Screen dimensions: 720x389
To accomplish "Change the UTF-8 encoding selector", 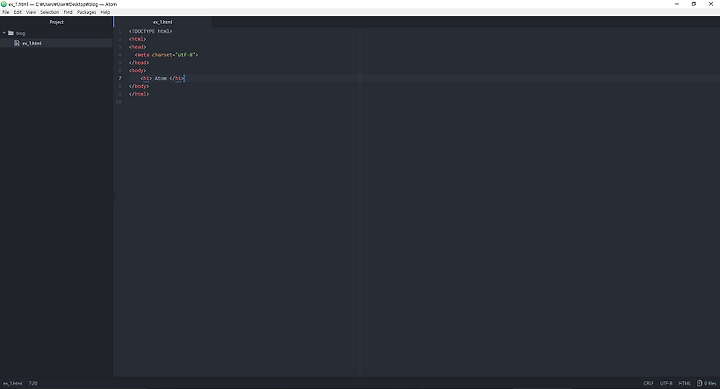I will tap(666, 383).
